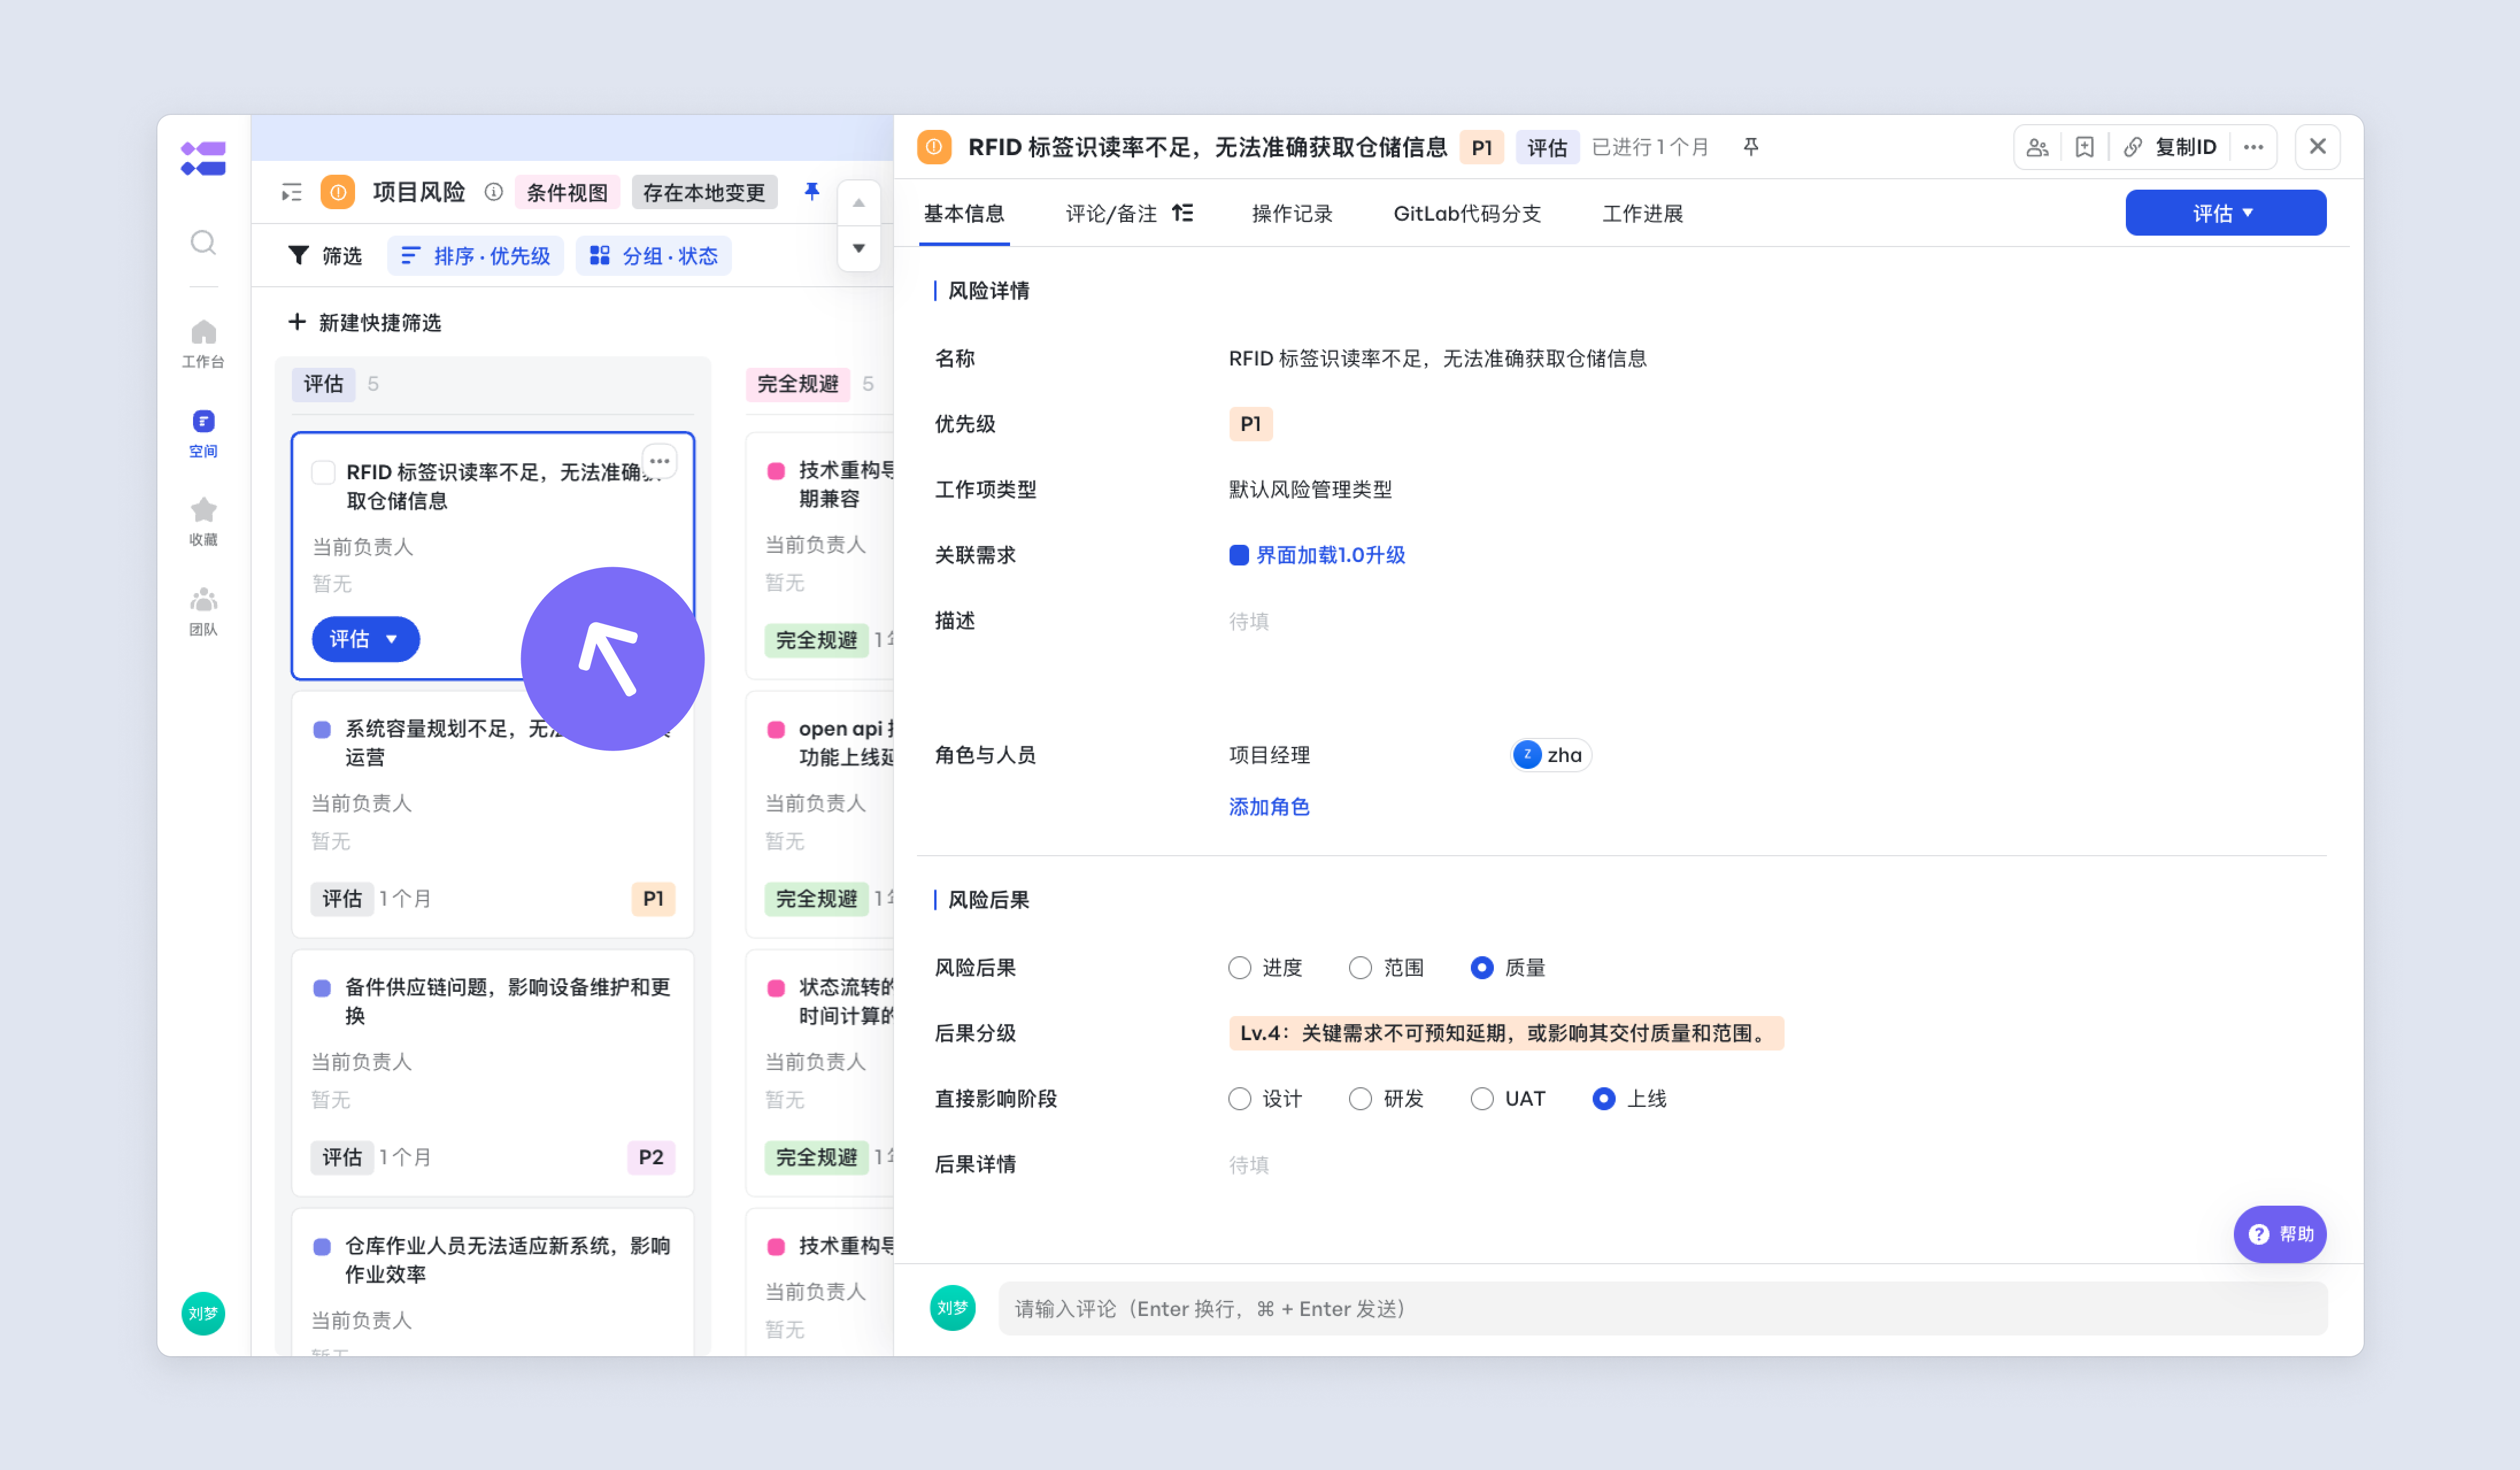Open the members icon in detail header
The width and height of the screenshot is (2520, 1470).
(2037, 147)
